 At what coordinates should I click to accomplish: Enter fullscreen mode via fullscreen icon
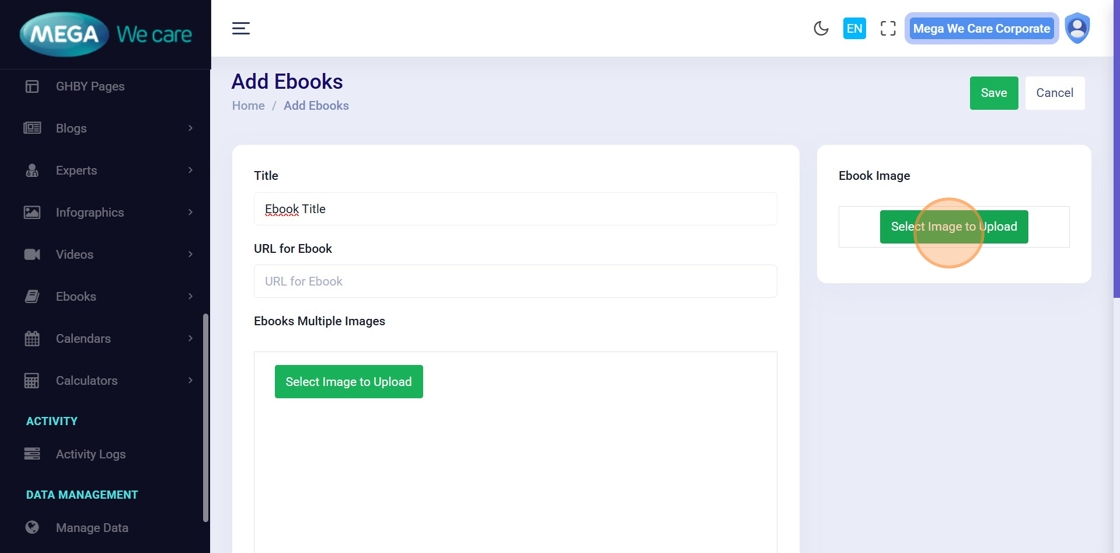click(x=888, y=28)
